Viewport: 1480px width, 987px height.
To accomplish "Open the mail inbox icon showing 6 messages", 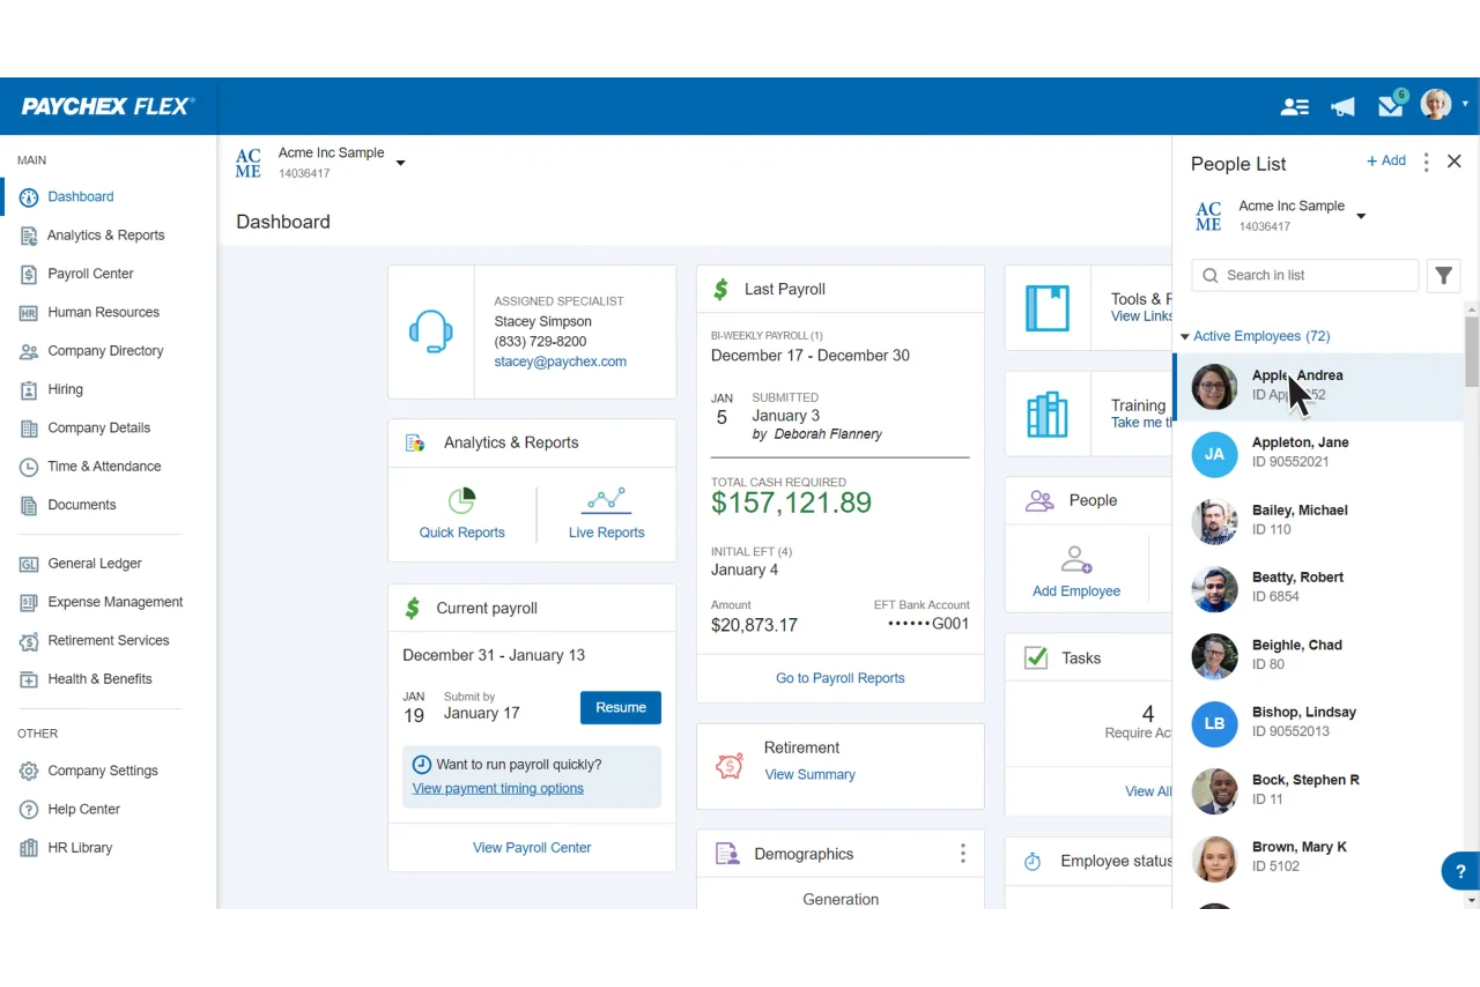I will [x=1390, y=105].
